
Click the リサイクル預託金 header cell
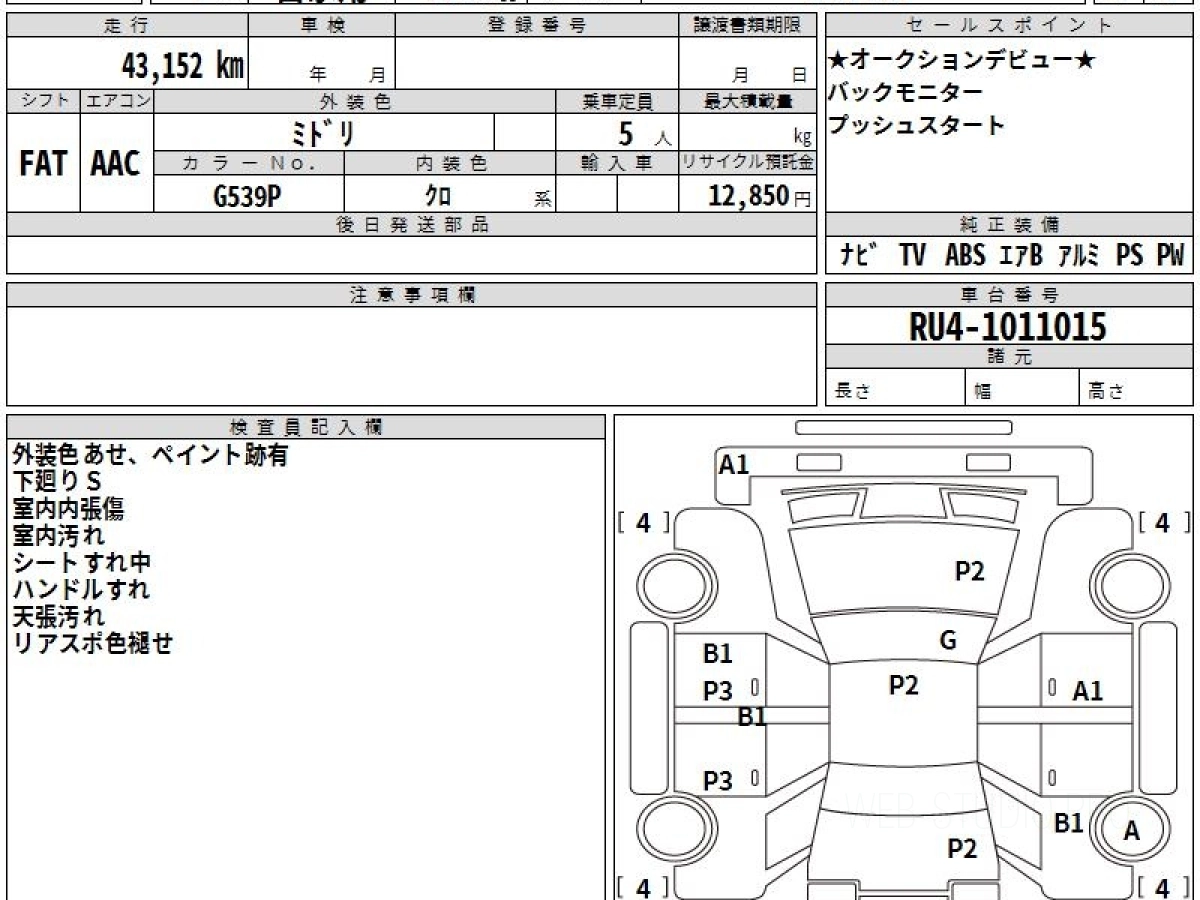click(x=747, y=163)
